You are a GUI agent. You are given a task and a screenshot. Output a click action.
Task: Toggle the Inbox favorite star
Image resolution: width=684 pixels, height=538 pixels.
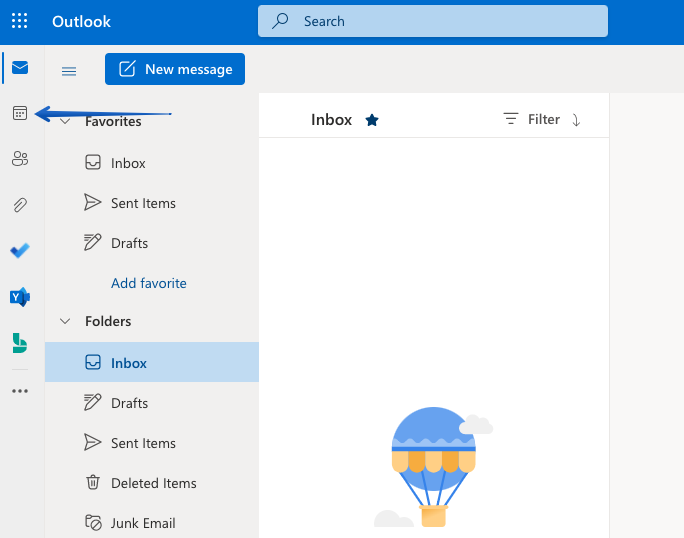tap(372, 120)
